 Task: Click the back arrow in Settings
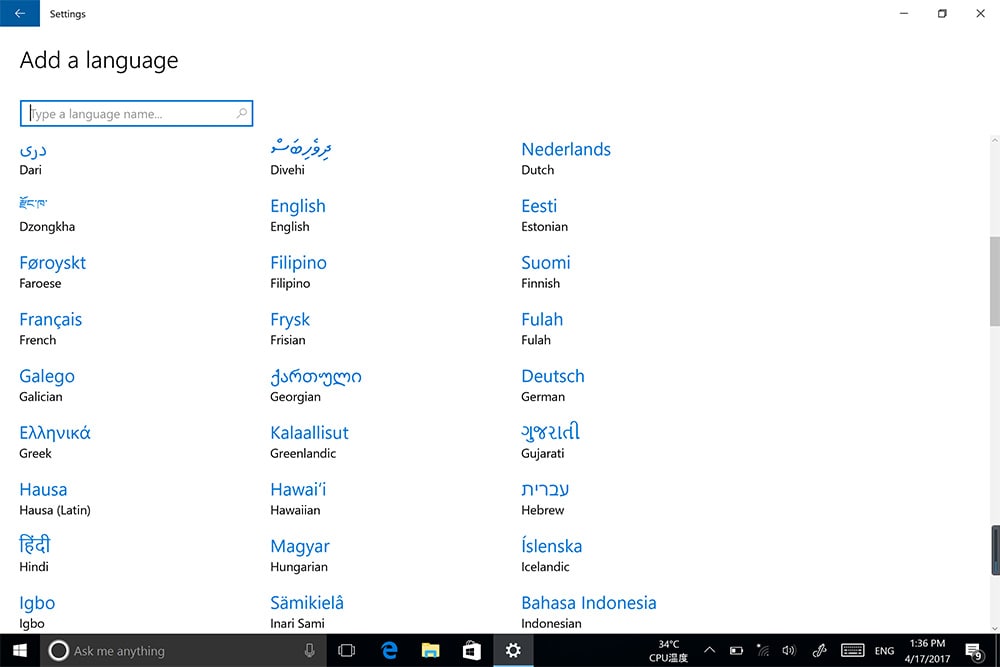(x=20, y=14)
